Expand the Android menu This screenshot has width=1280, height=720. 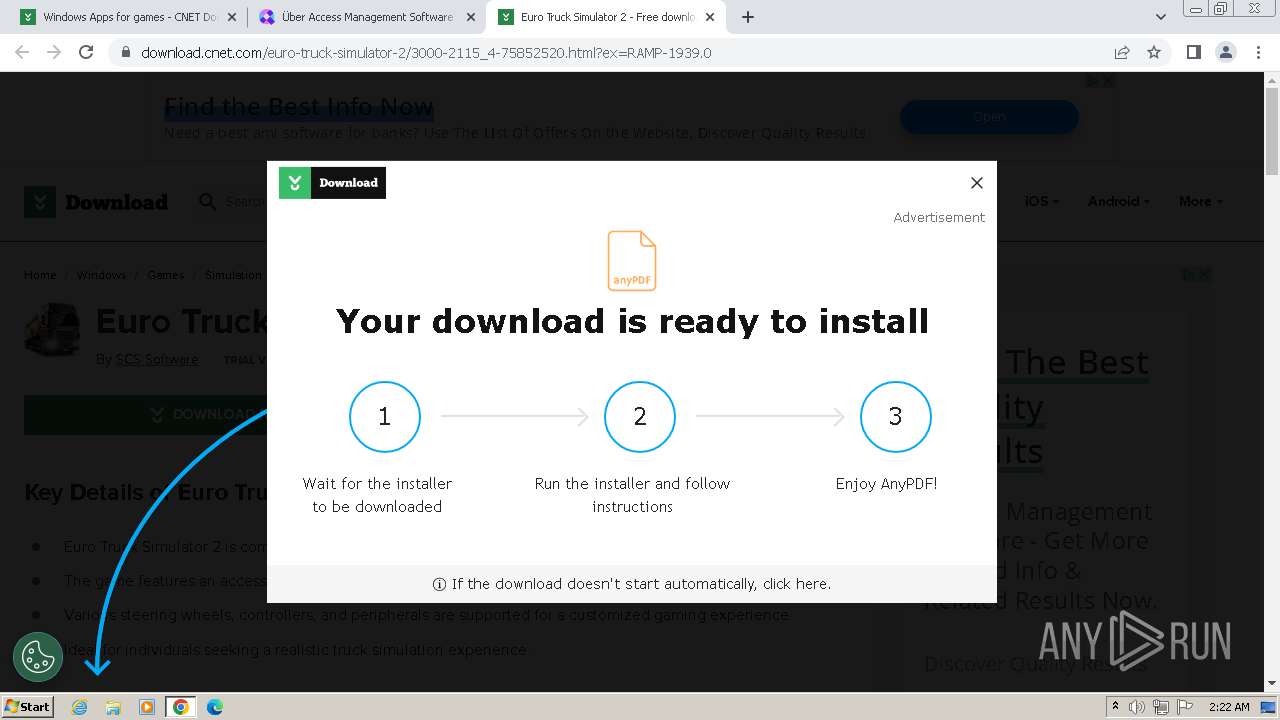point(1118,201)
